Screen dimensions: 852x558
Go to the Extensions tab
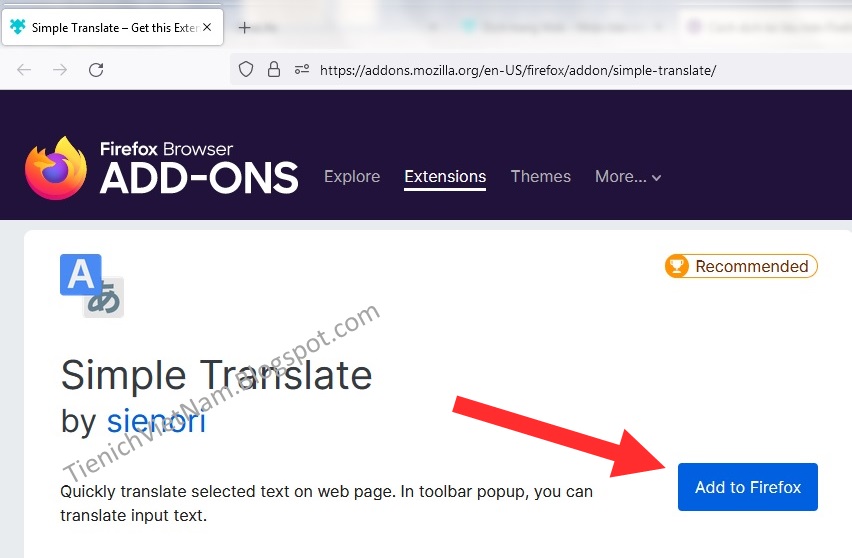(x=445, y=177)
